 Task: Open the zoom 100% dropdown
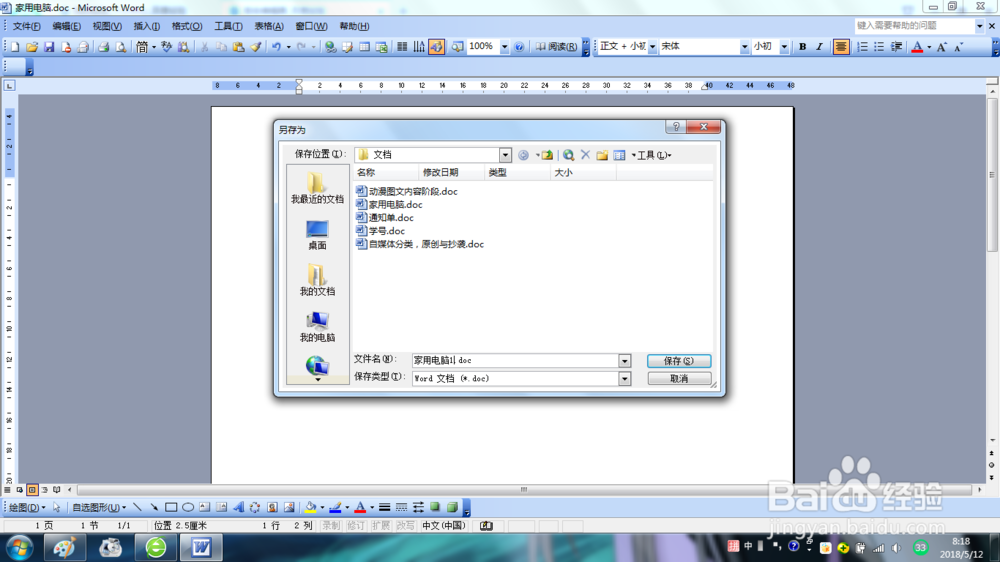(504, 47)
